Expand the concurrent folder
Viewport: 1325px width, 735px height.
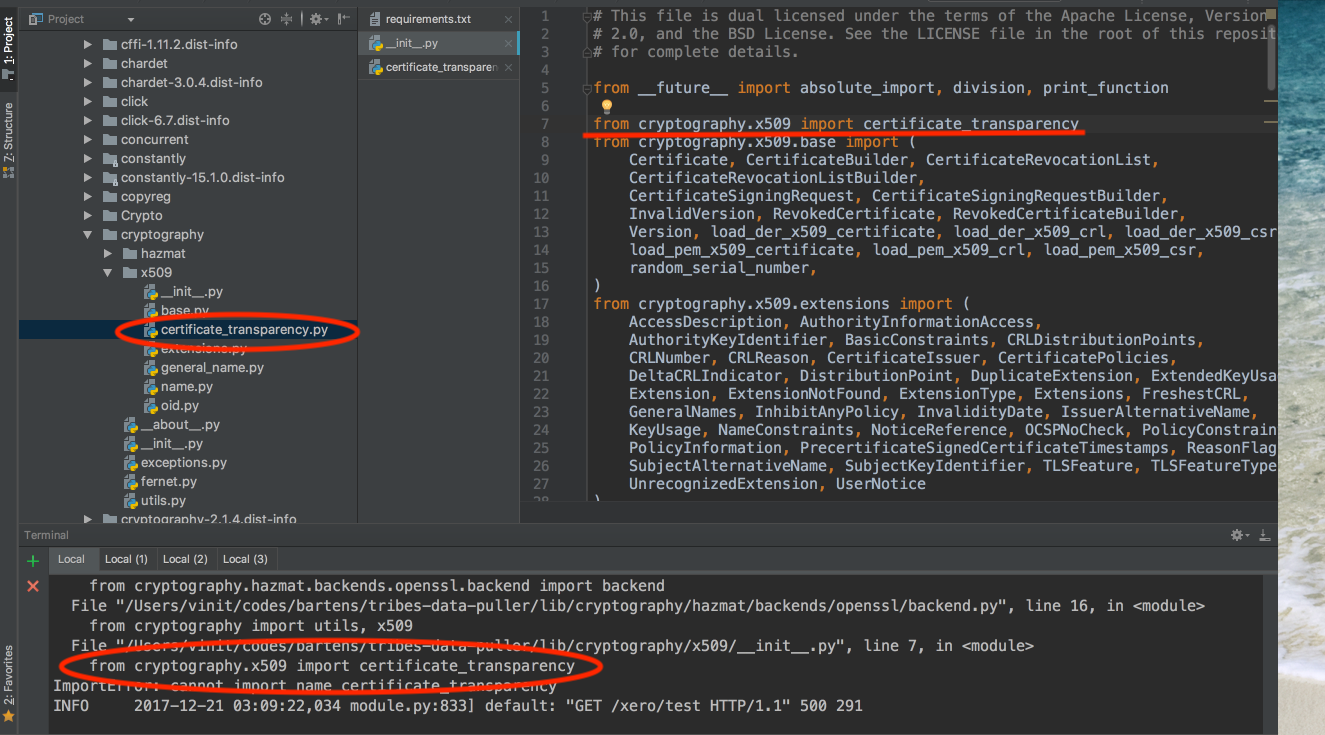point(88,139)
